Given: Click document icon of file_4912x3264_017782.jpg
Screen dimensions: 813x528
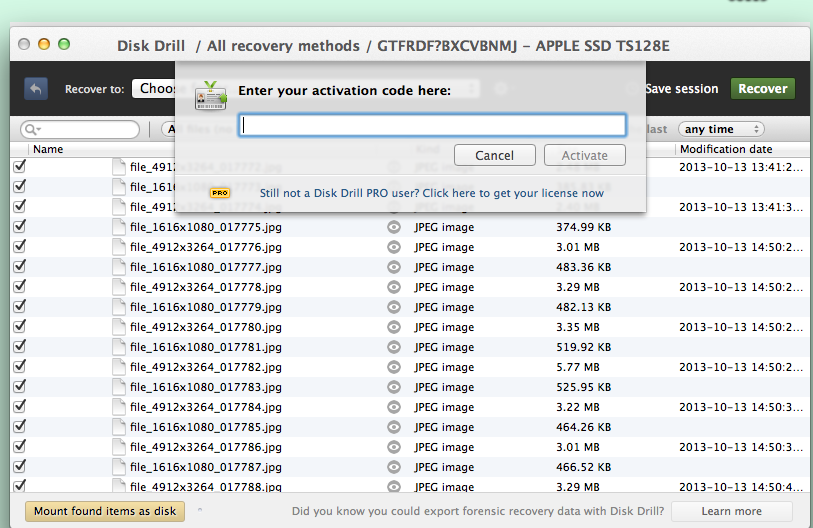Looking at the screenshot, I should [119, 367].
